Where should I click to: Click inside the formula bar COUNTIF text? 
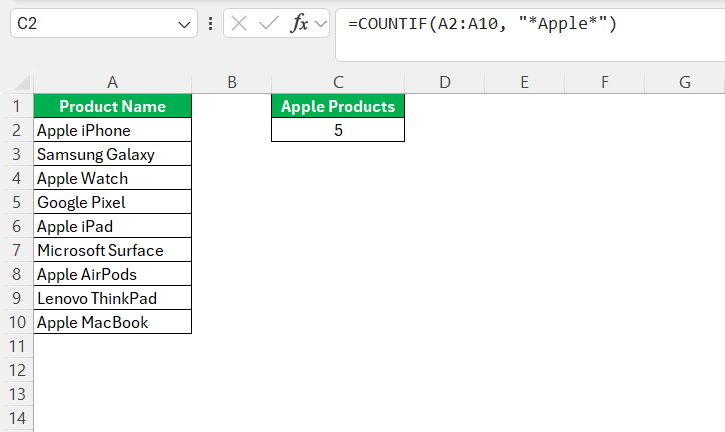click(x=482, y=24)
